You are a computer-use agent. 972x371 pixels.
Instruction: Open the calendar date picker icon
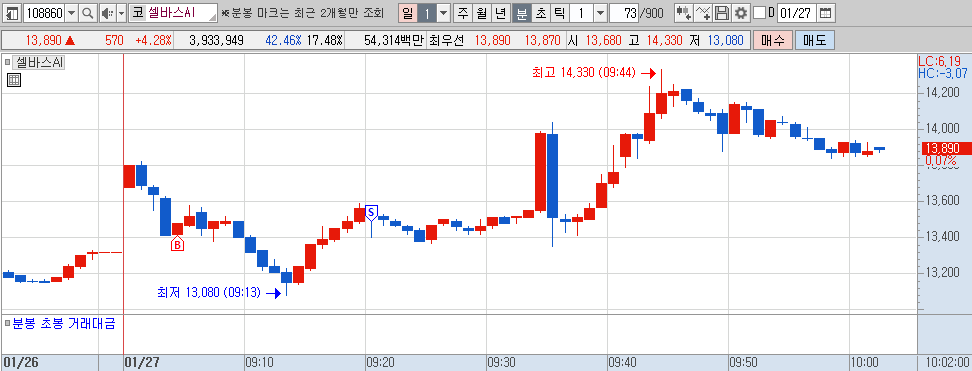coord(825,12)
